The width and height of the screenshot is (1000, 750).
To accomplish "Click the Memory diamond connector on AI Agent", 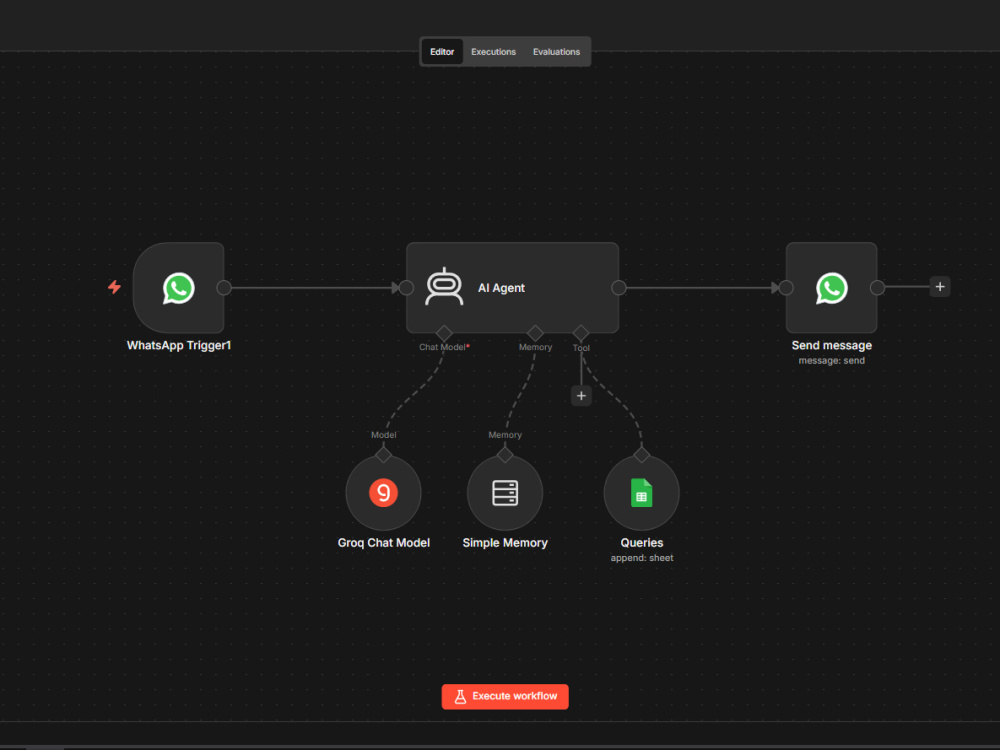I will click(535, 333).
